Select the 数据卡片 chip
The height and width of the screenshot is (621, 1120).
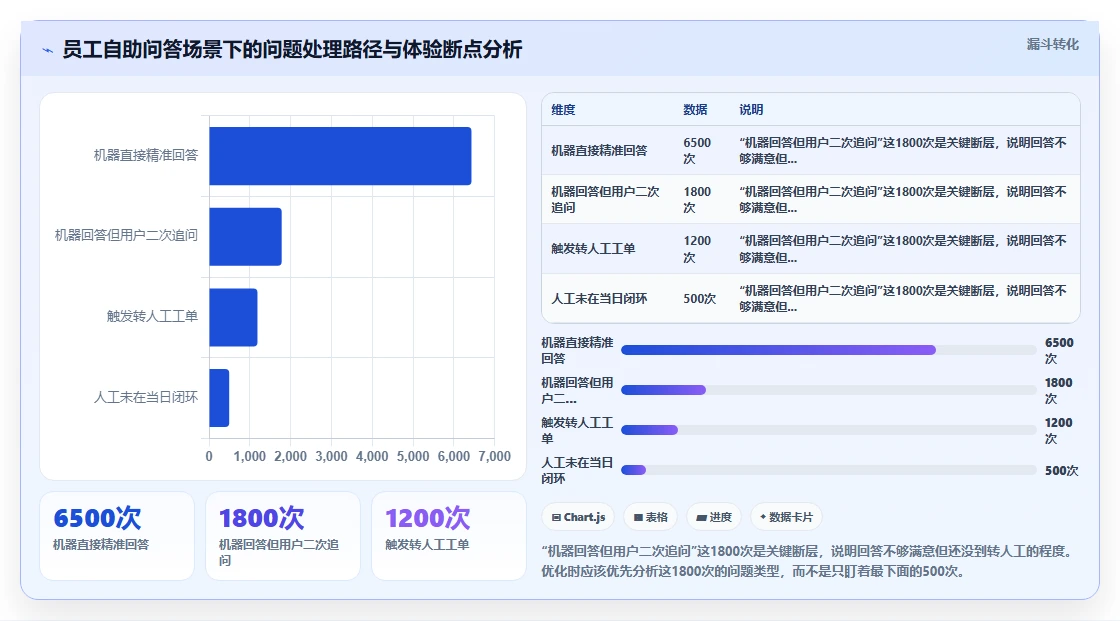point(786,517)
